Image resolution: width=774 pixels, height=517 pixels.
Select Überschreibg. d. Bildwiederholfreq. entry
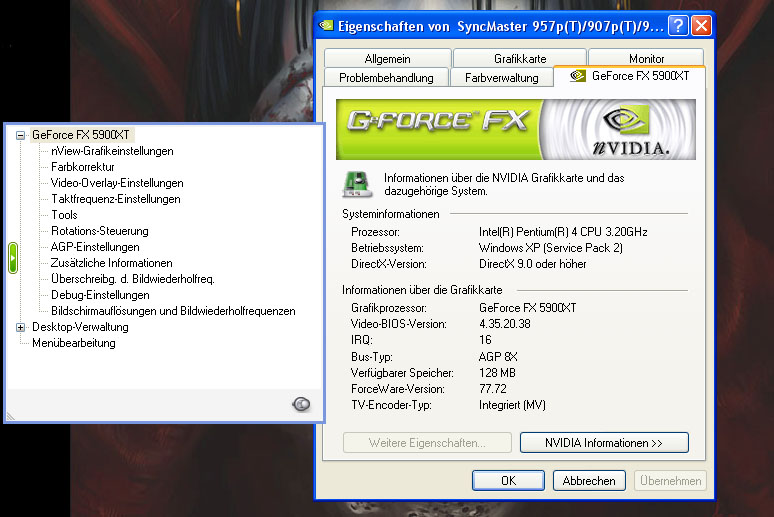pos(133,279)
